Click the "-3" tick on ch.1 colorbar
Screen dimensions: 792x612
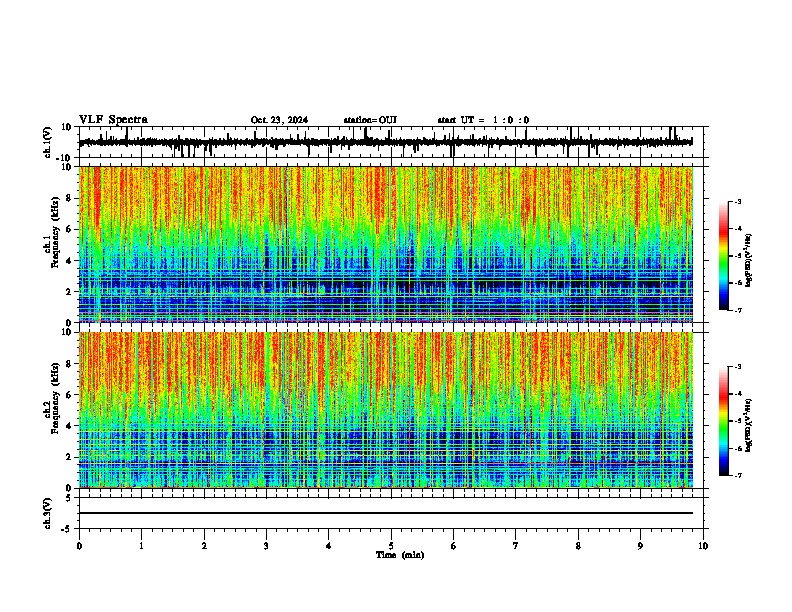pyautogui.click(x=738, y=202)
